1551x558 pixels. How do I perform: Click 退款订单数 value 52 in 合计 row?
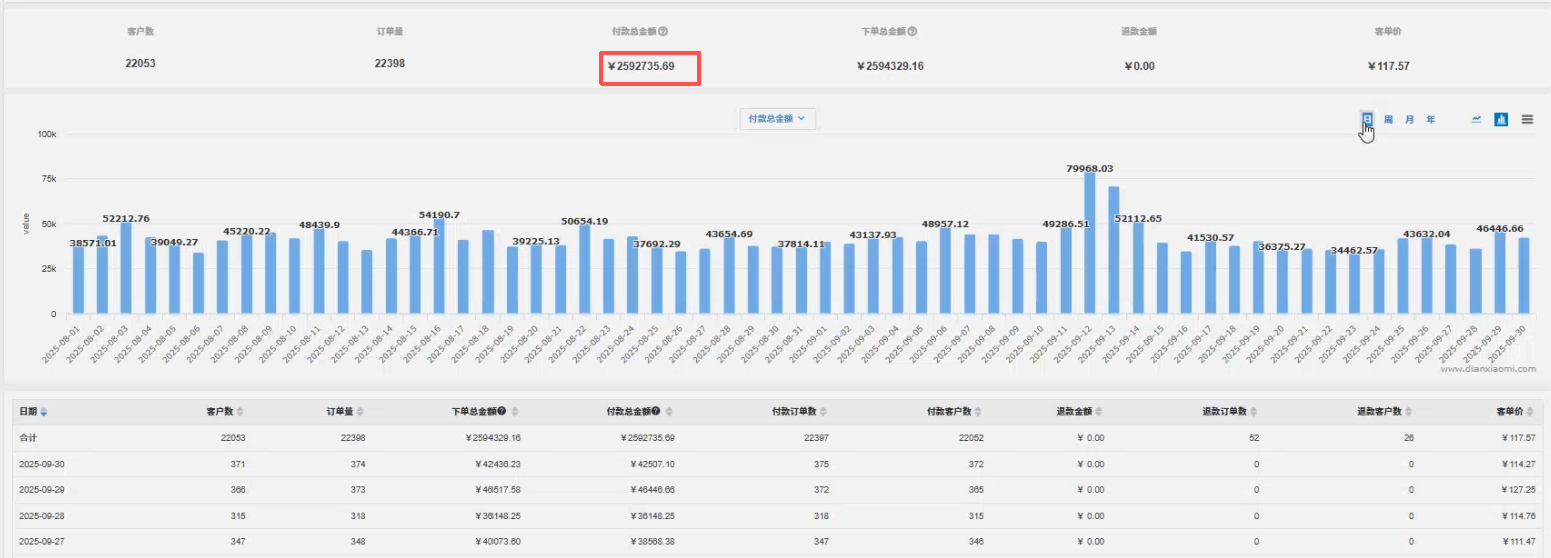tap(1254, 438)
